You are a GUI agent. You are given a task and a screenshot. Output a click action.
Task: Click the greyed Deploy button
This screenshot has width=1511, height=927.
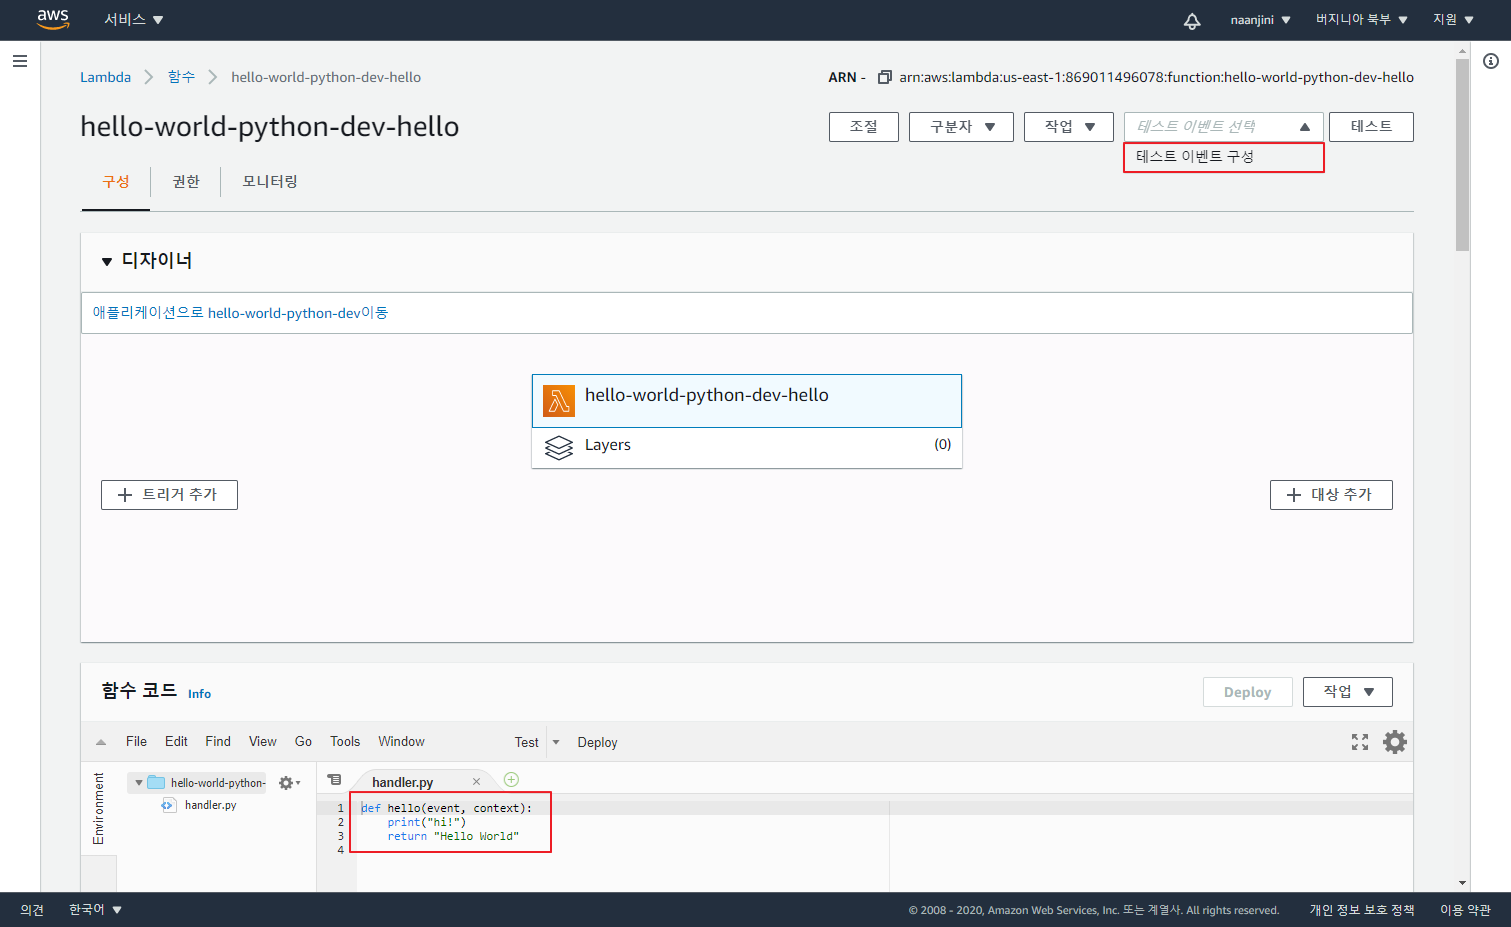coord(1248,692)
